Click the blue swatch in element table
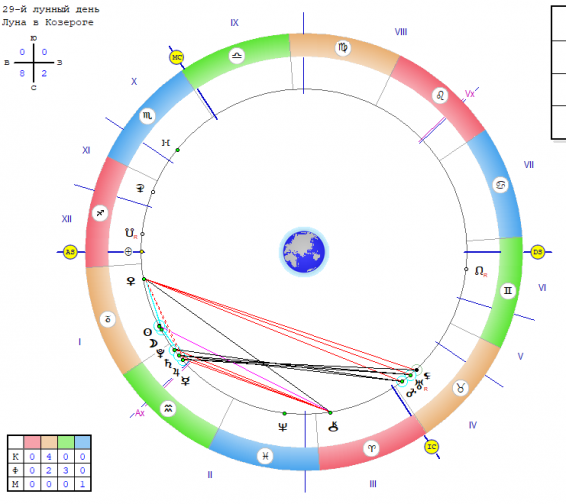This screenshot has height=504, width=566. 83,442
